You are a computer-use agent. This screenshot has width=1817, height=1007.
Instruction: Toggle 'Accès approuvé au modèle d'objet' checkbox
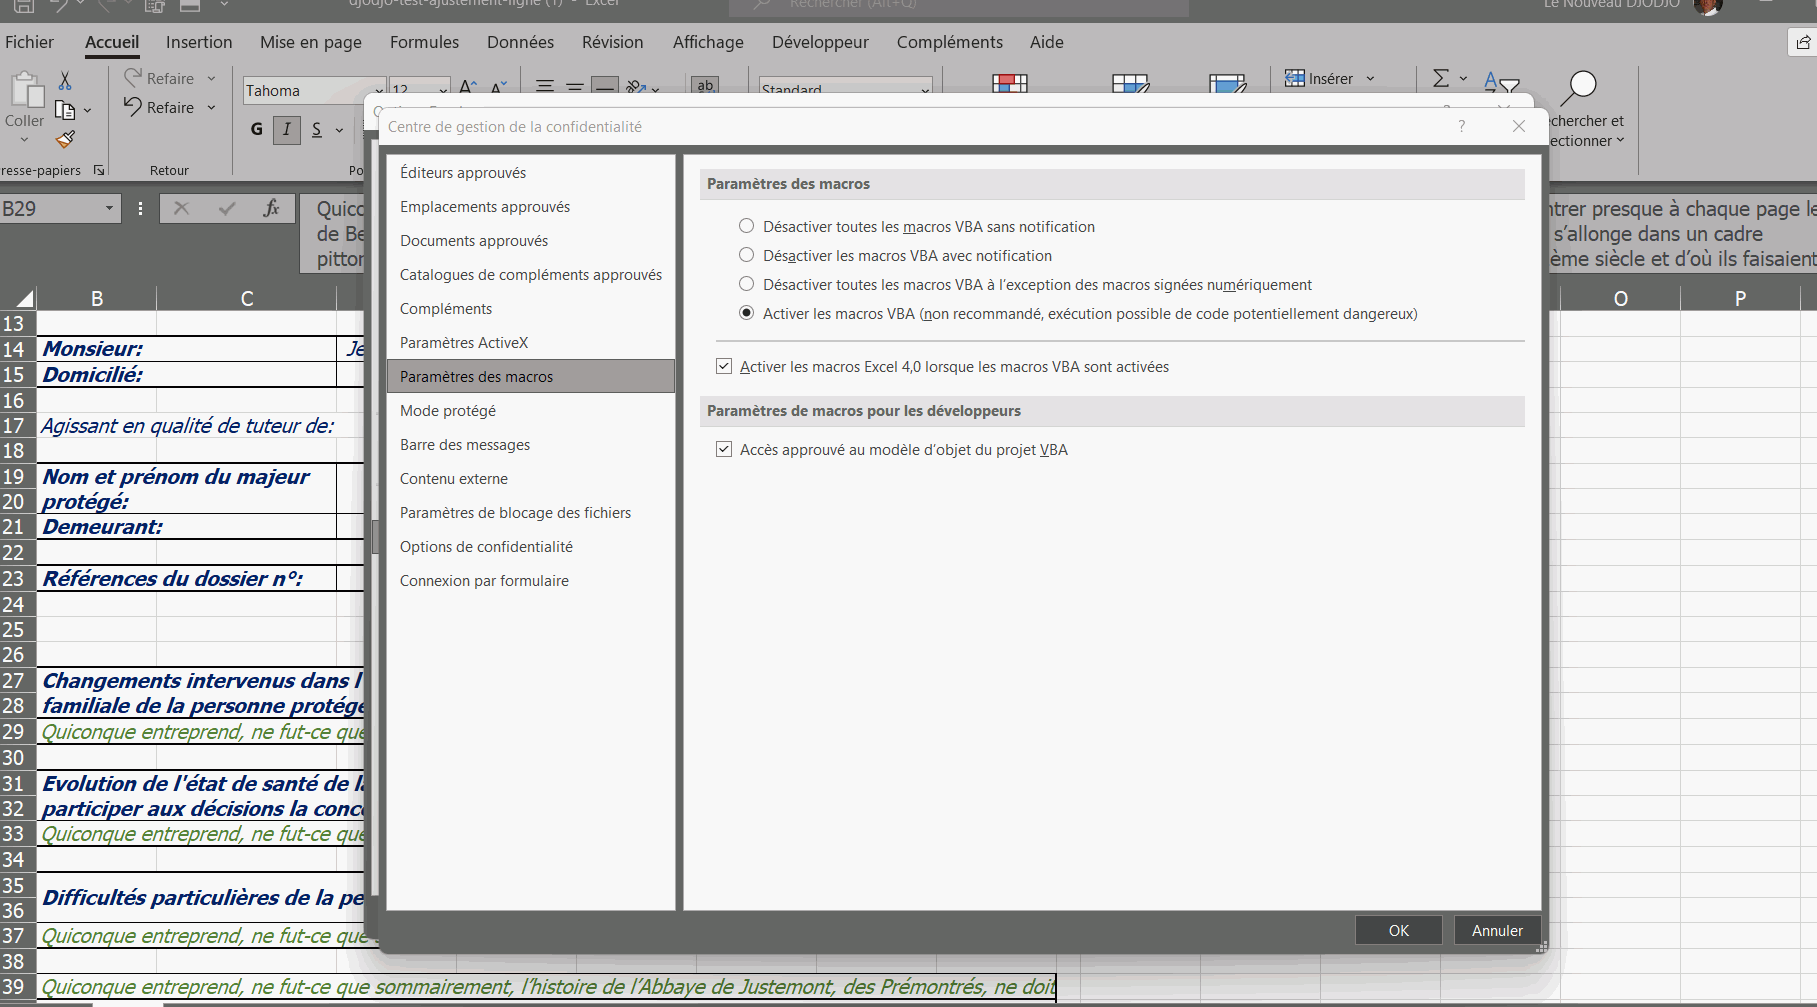click(724, 450)
